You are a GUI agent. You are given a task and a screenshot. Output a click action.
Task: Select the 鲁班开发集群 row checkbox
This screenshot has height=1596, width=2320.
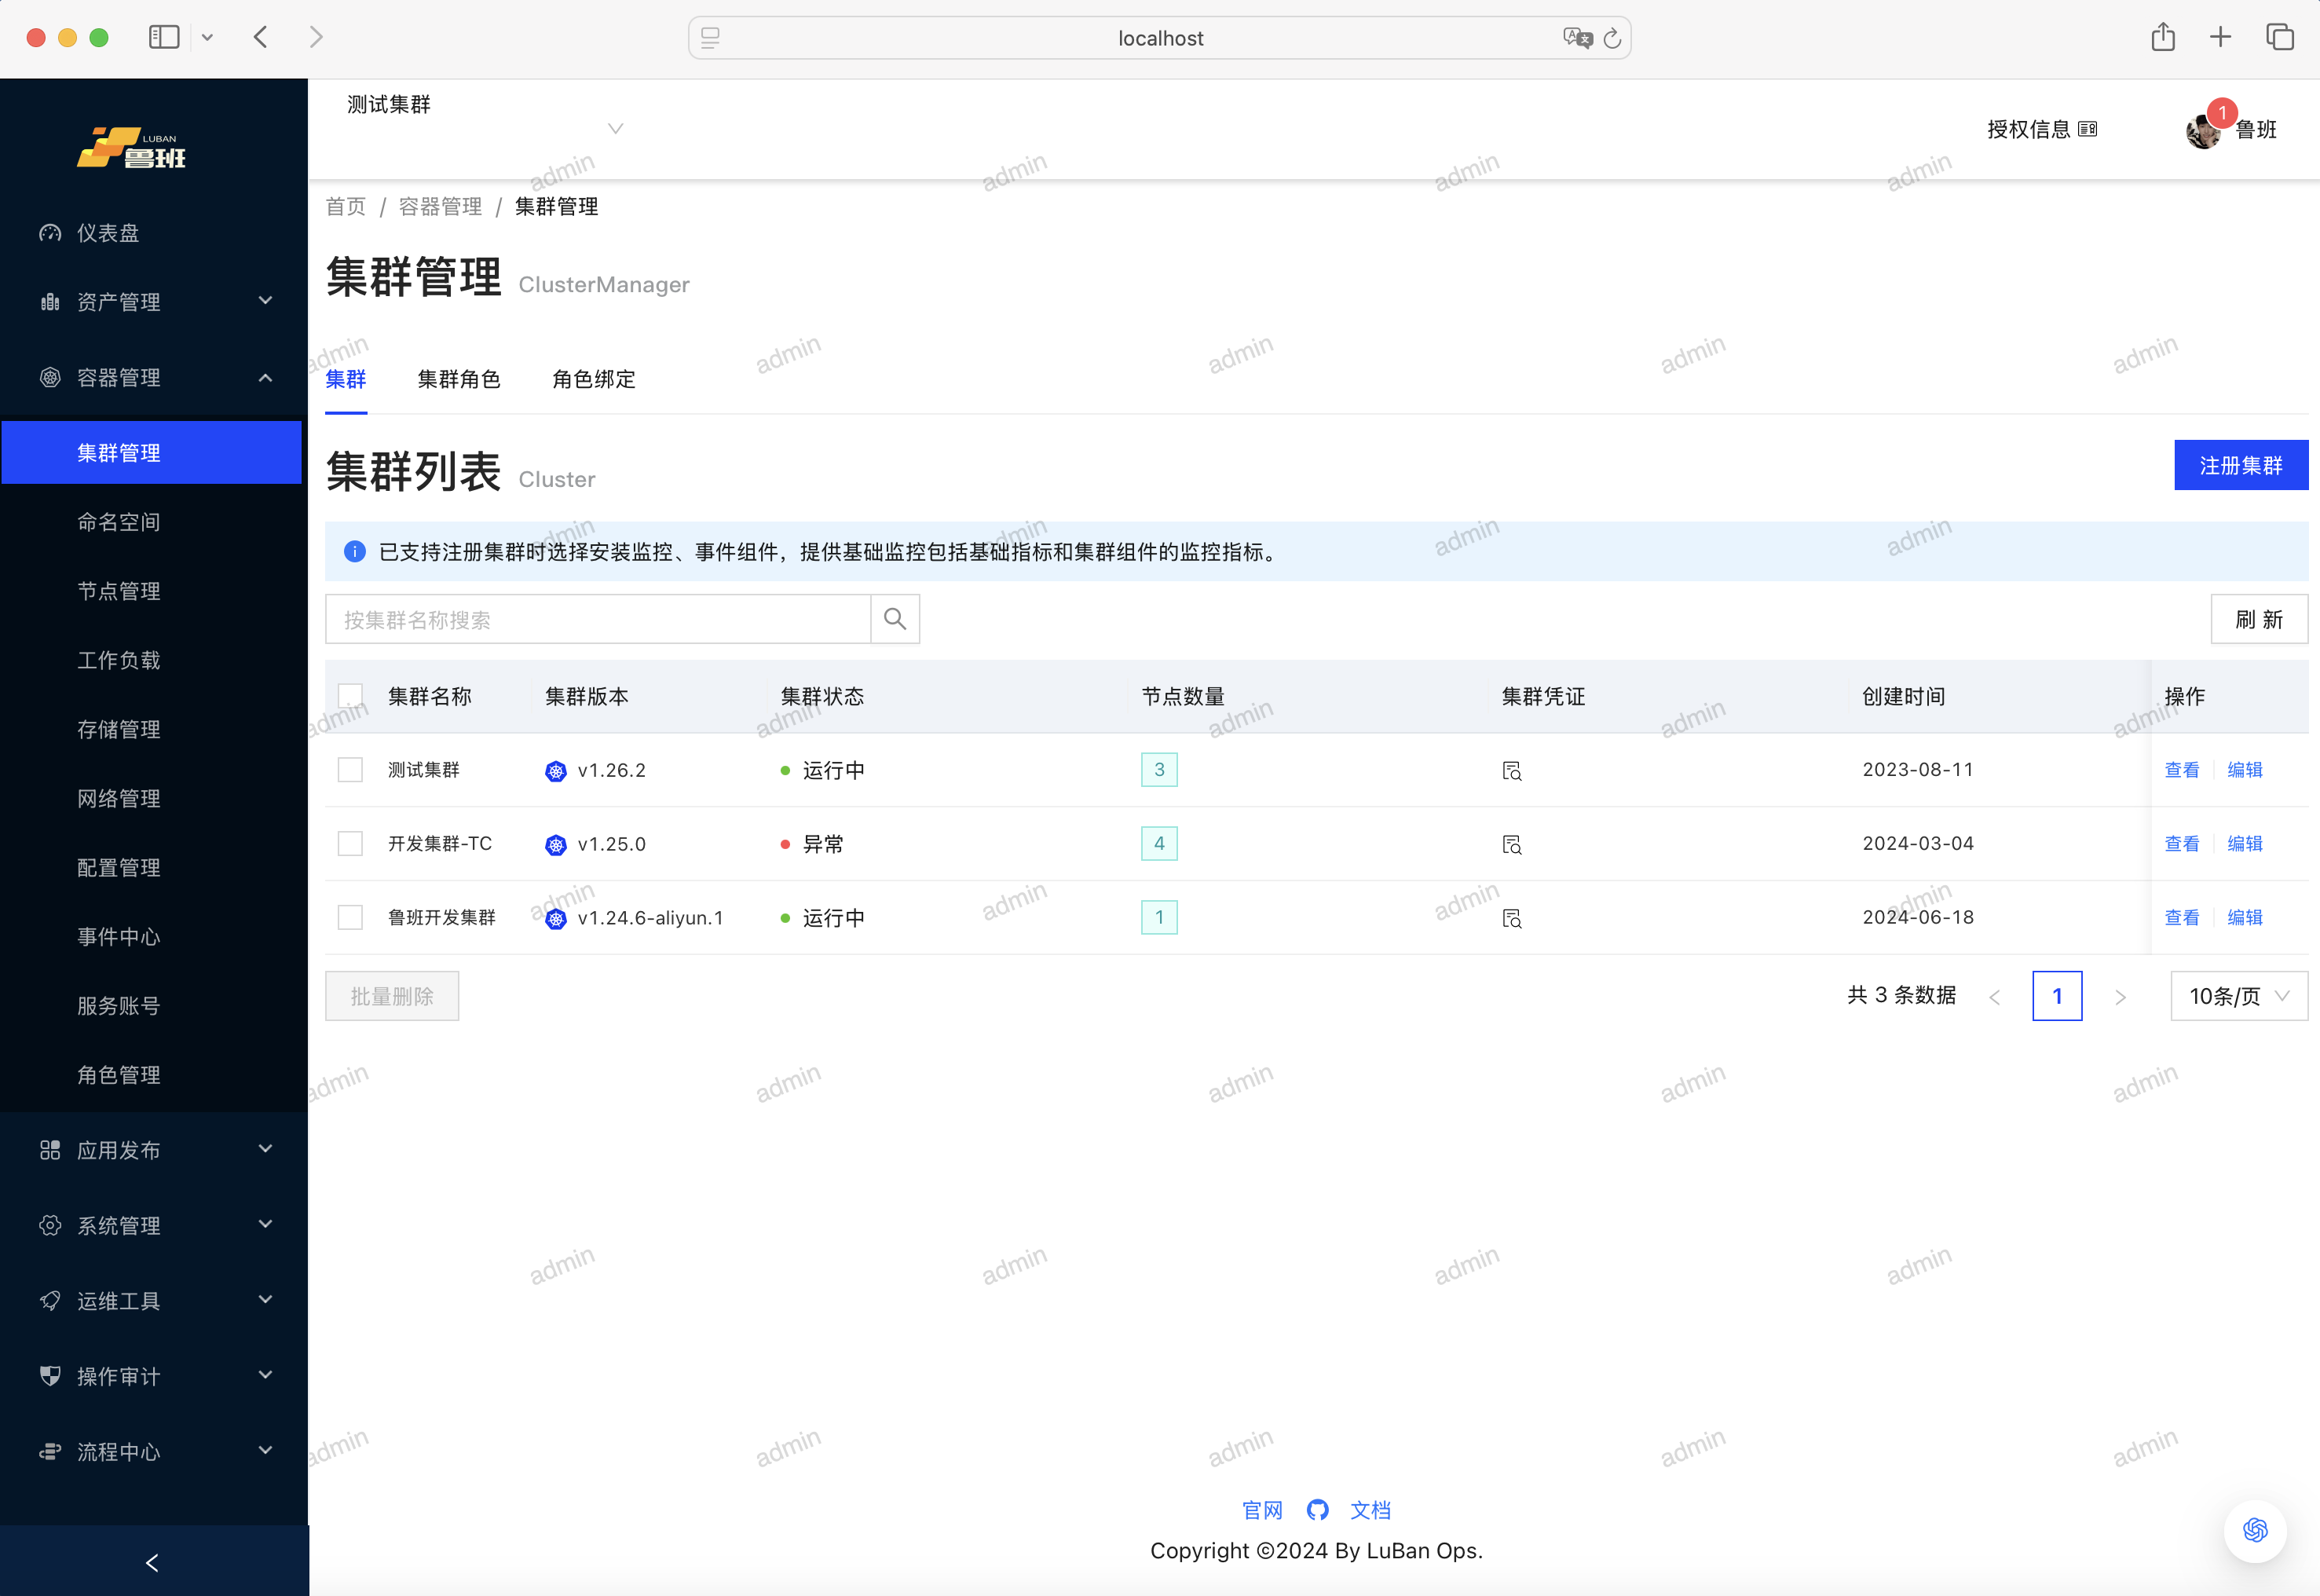(x=350, y=917)
